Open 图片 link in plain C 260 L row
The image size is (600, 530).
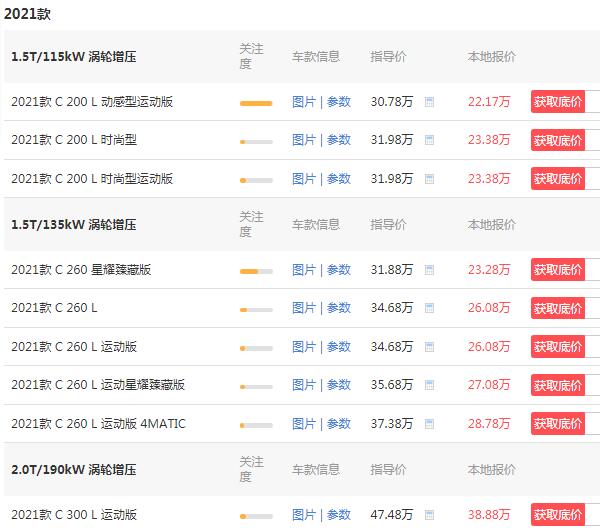(x=304, y=308)
